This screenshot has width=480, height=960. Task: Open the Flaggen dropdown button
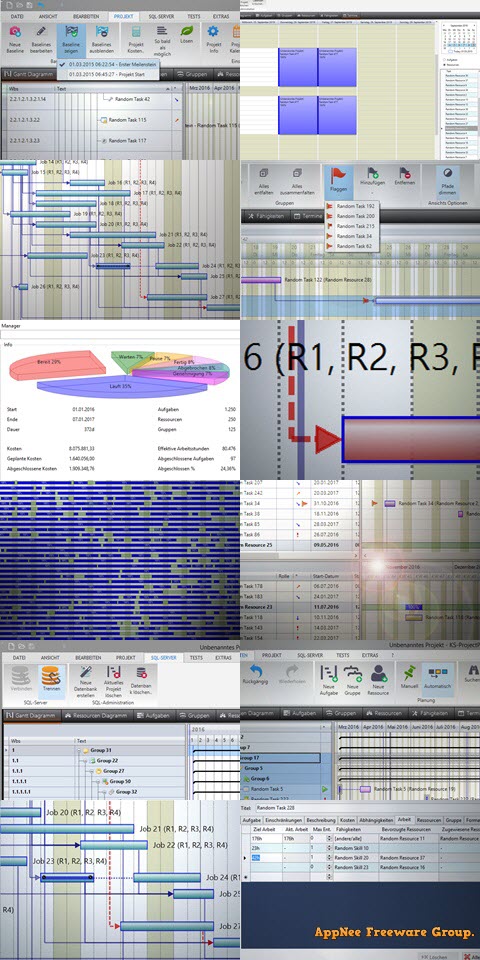[339, 181]
